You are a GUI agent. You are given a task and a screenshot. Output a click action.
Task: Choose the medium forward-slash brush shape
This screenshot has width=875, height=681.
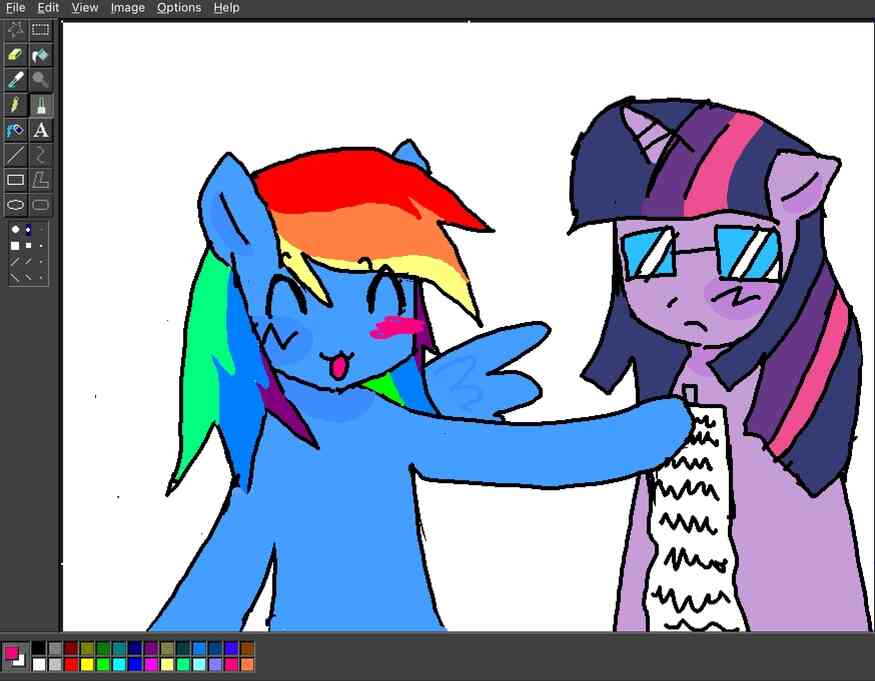(28, 261)
